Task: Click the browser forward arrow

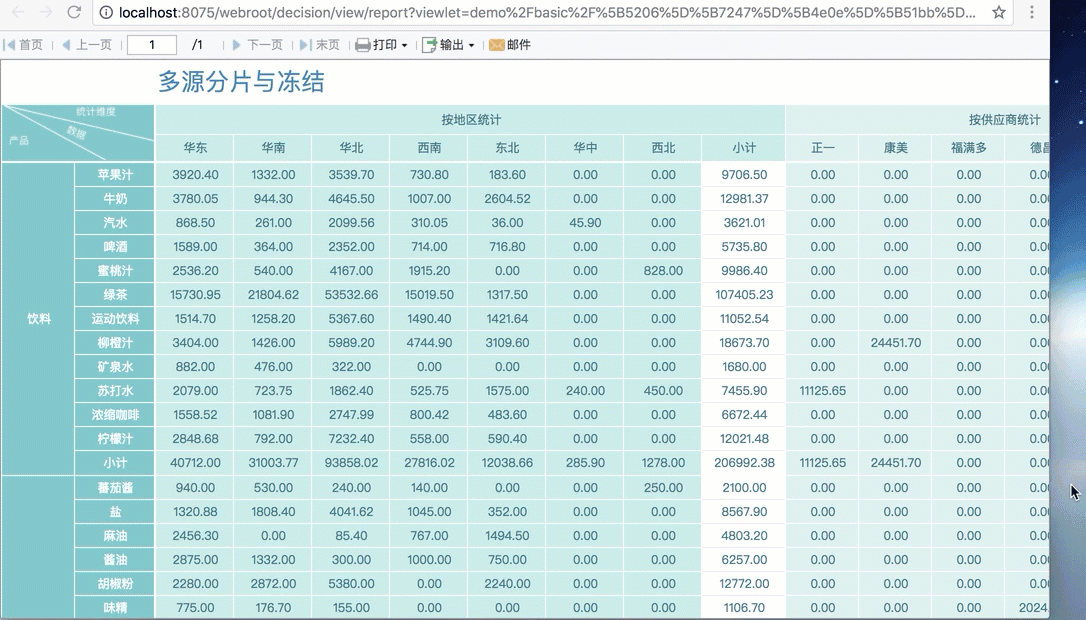Action: coord(46,12)
